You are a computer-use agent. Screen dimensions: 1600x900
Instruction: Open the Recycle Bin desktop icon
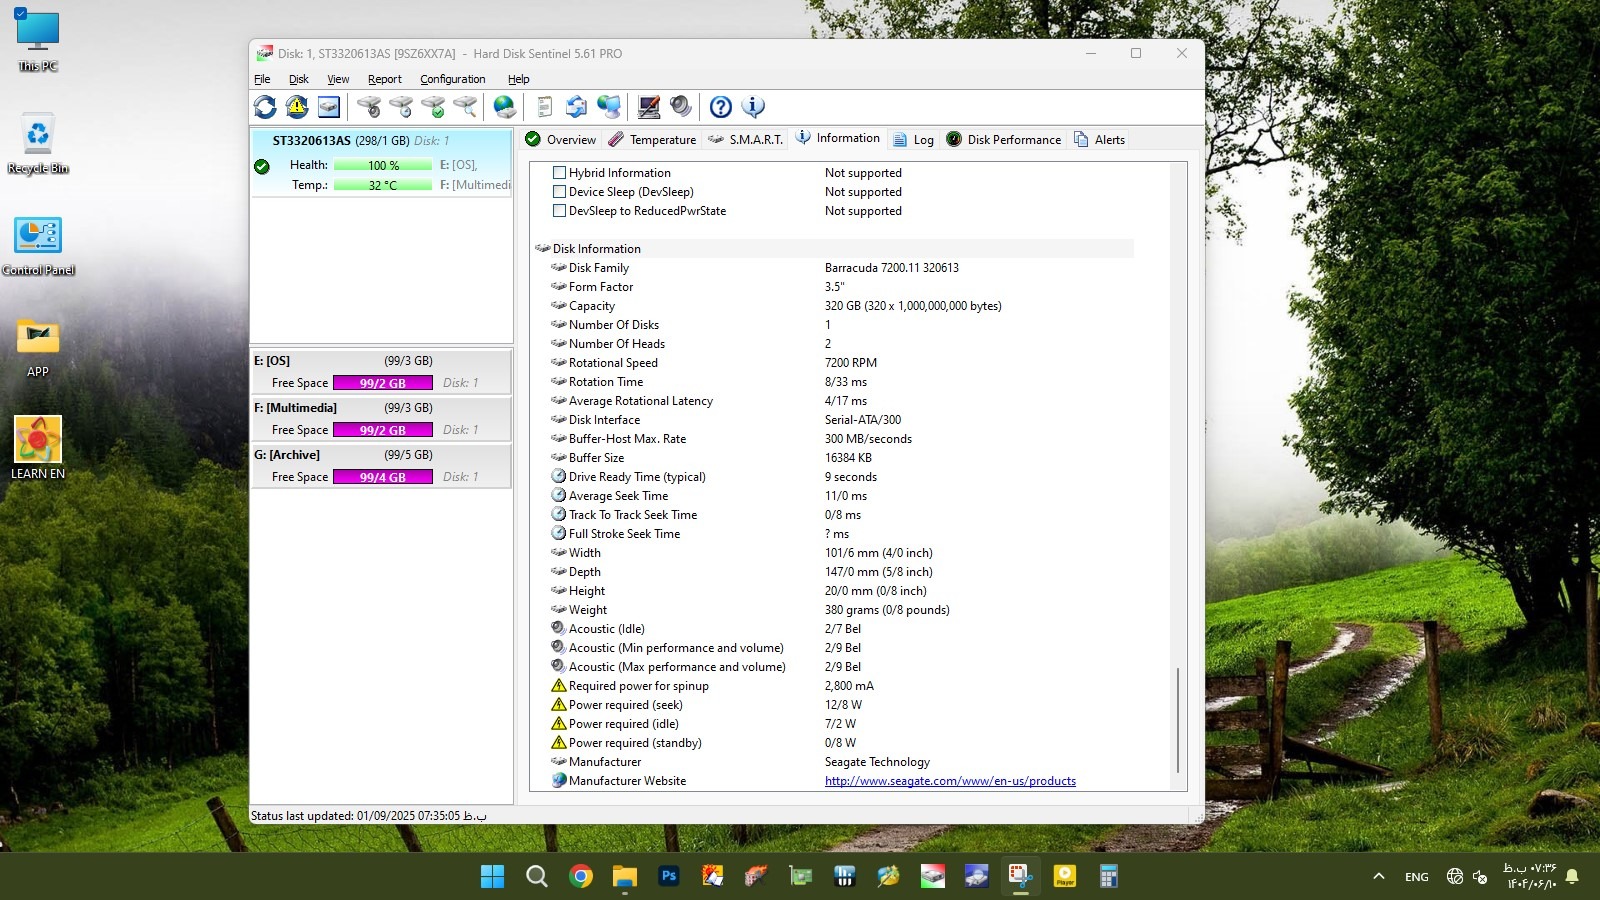click(x=38, y=143)
